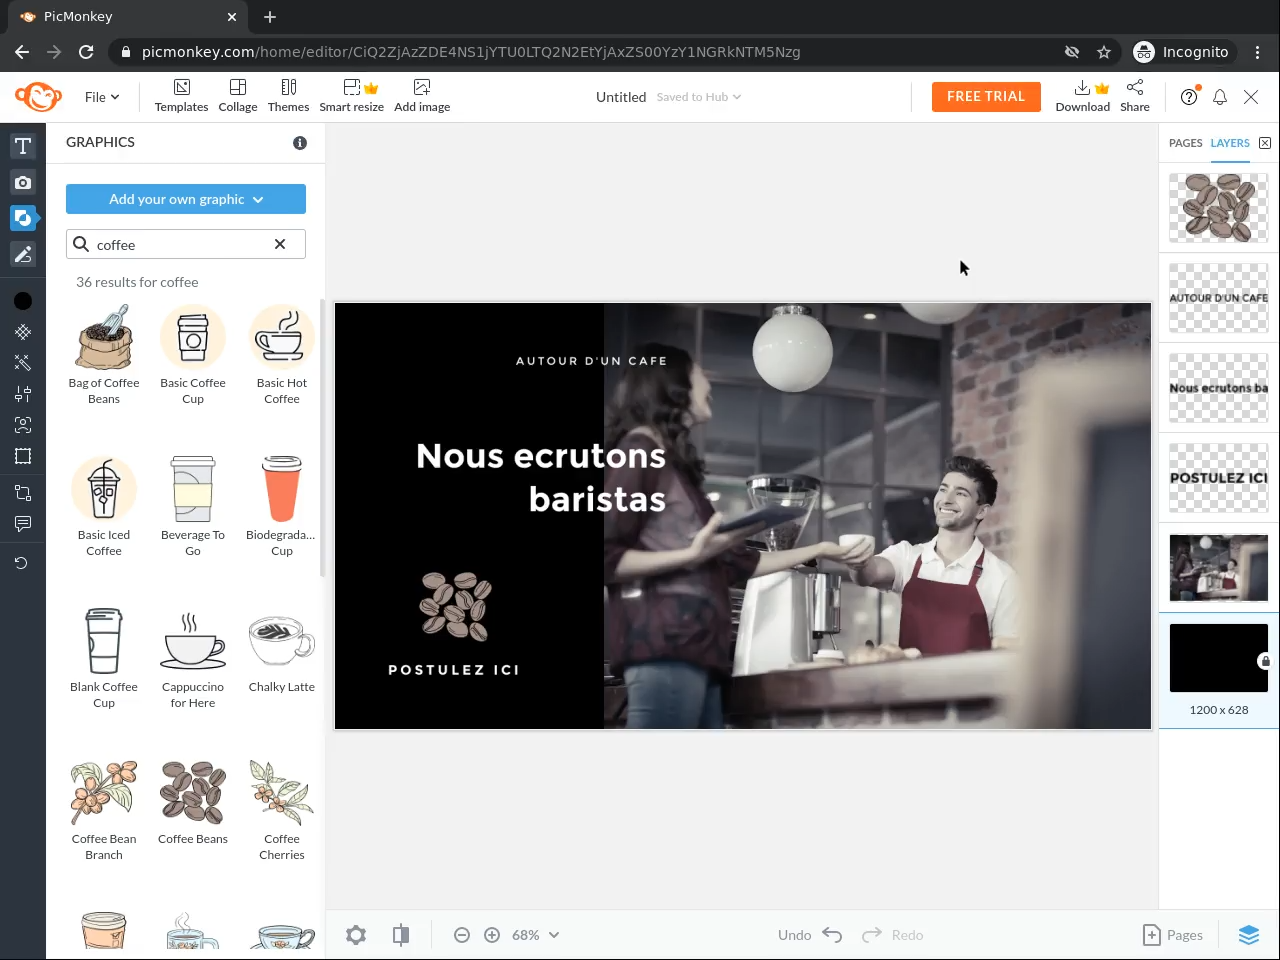The width and height of the screenshot is (1280, 960).
Task: Open the Photos tool with camera icon
Action: point(23,182)
